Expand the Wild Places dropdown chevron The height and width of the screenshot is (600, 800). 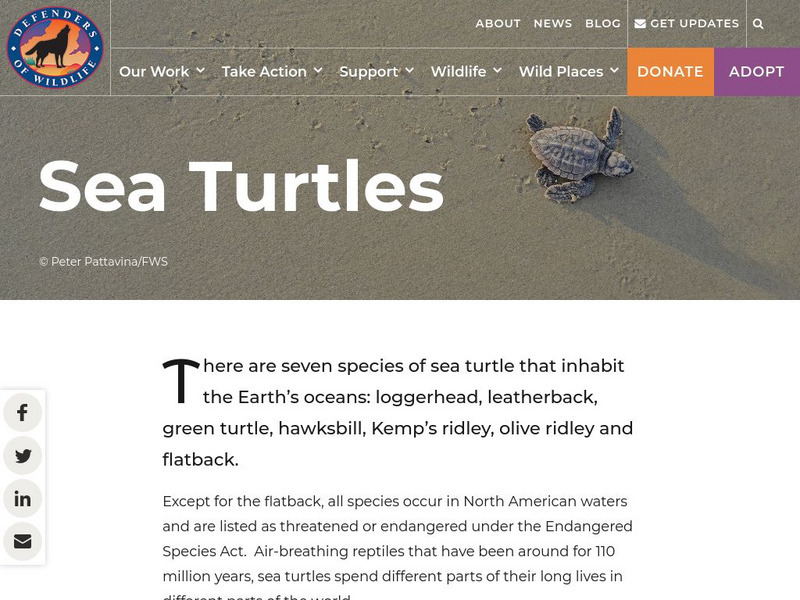coord(614,70)
